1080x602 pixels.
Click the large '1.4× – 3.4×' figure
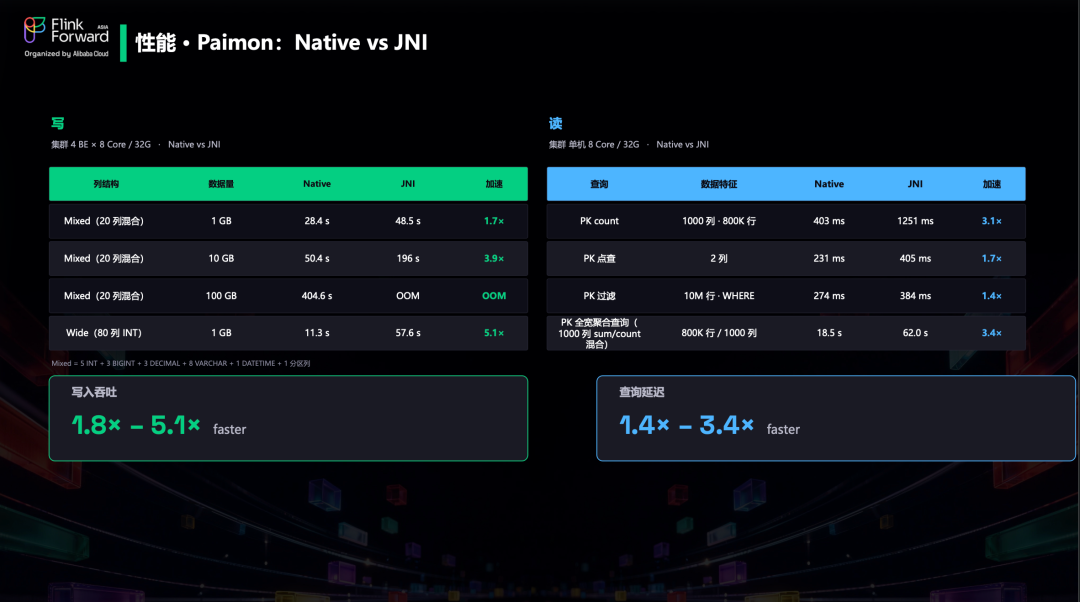tap(686, 425)
